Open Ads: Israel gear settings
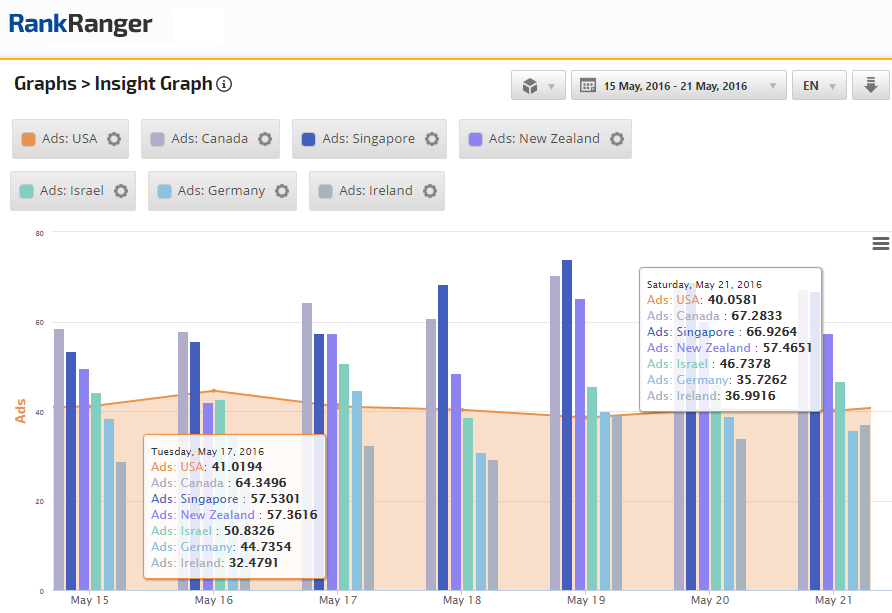 (x=121, y=191)
